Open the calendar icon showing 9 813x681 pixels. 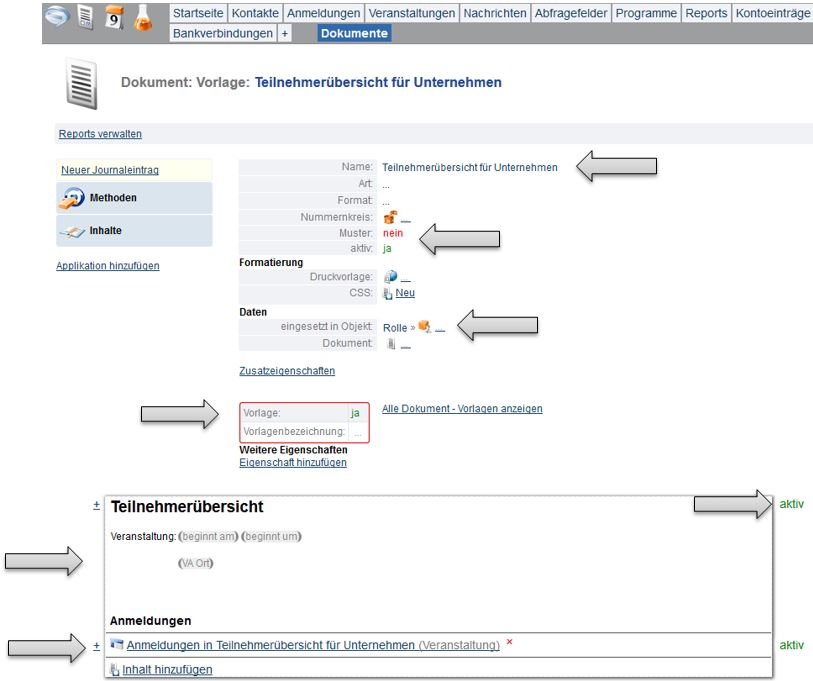click(x=115, y=19)
